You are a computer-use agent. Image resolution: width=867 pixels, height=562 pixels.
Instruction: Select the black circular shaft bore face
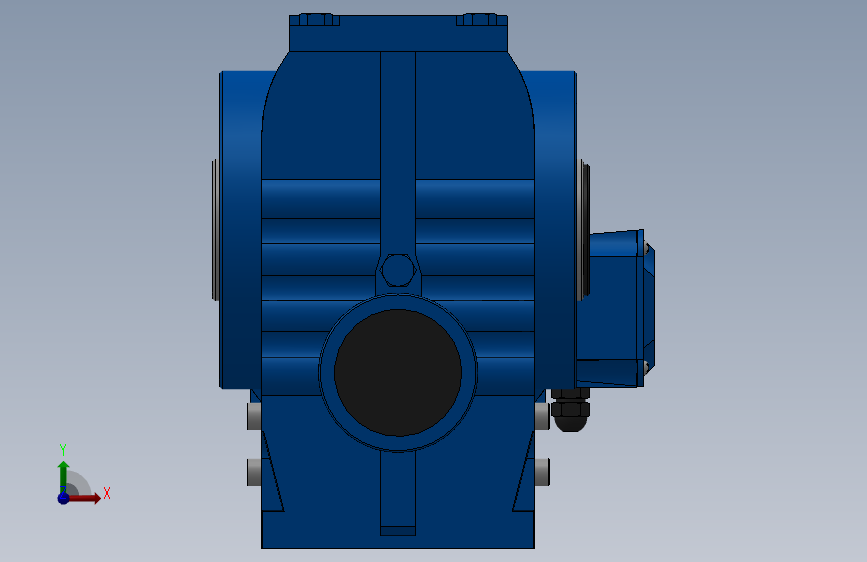click(x=398, y=373)
